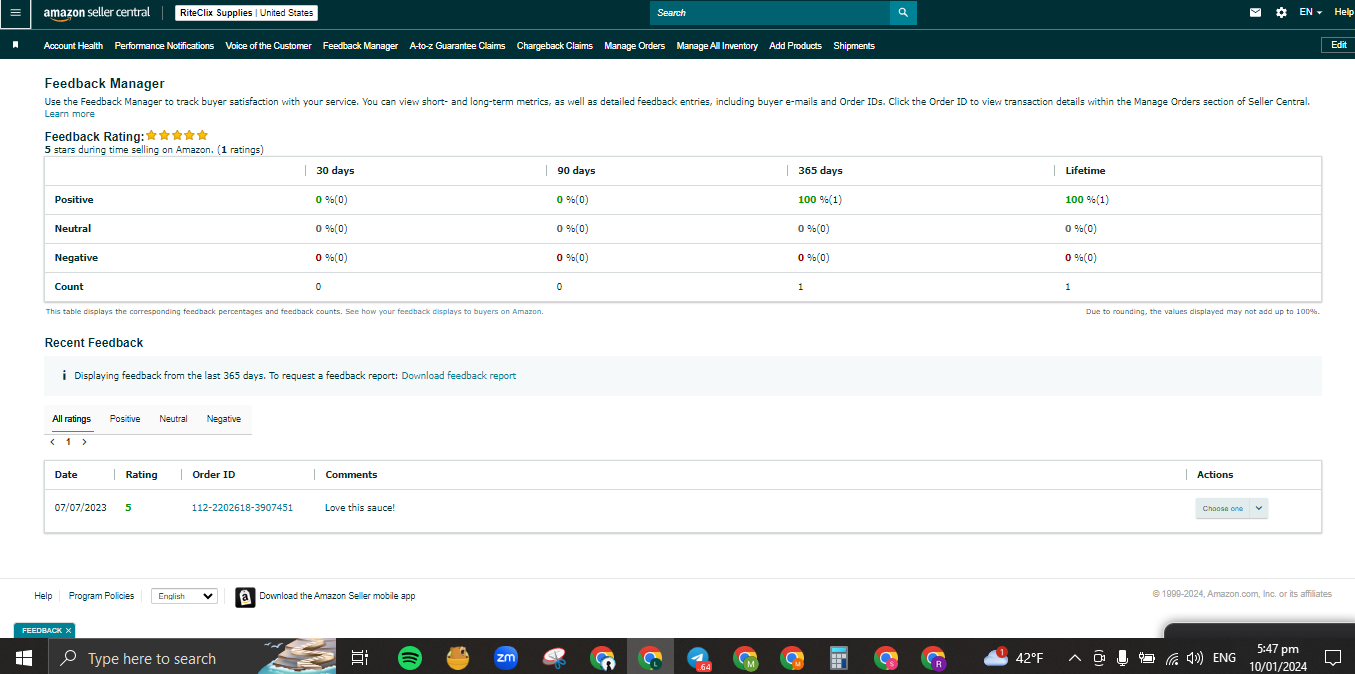Show hidden system tray icons
This screenshot has width=1355, height=674.
coord(1075,658)
